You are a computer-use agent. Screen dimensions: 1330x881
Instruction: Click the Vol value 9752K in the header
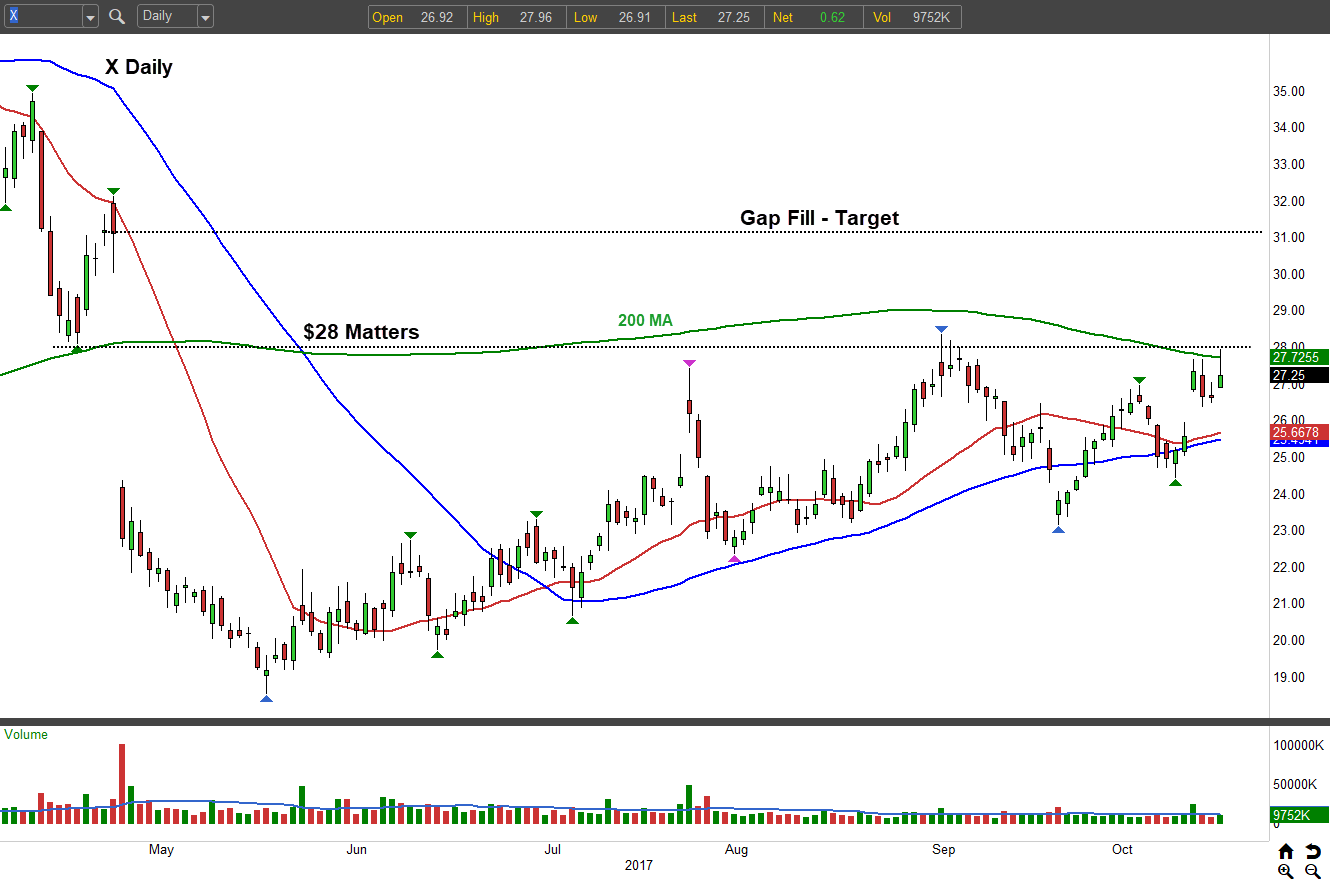point(933,17)
